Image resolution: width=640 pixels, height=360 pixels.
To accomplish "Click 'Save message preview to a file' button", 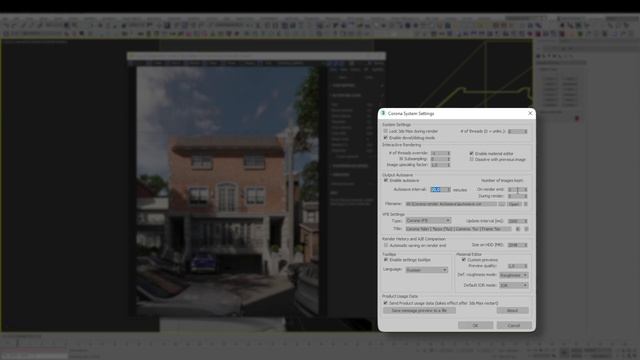I will tap(419, 311).
